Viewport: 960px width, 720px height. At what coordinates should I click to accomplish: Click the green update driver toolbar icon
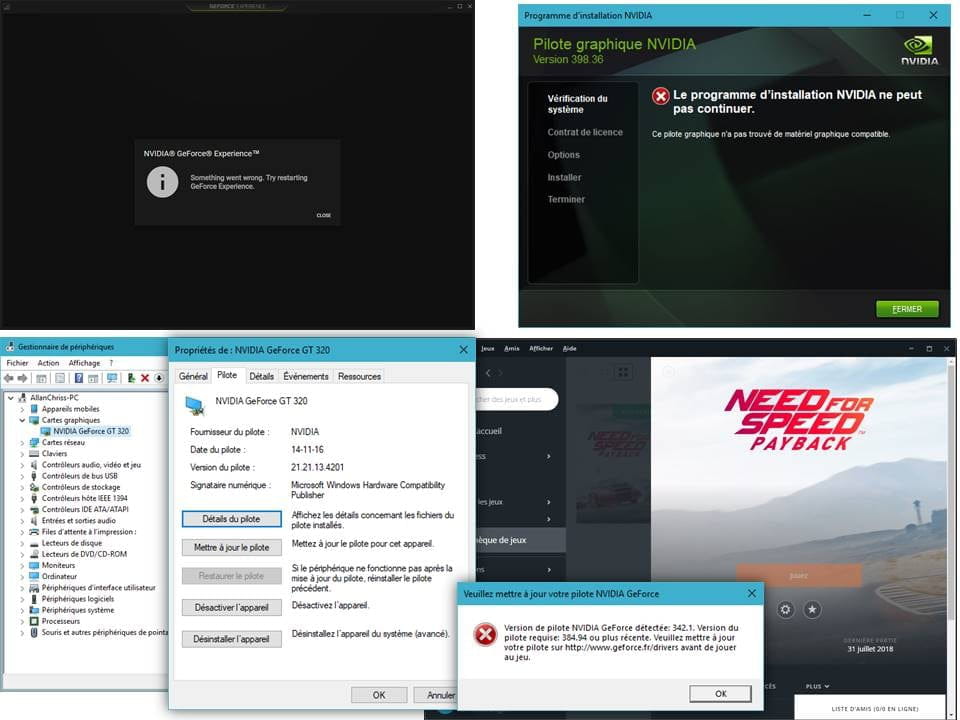pos(131,378)
